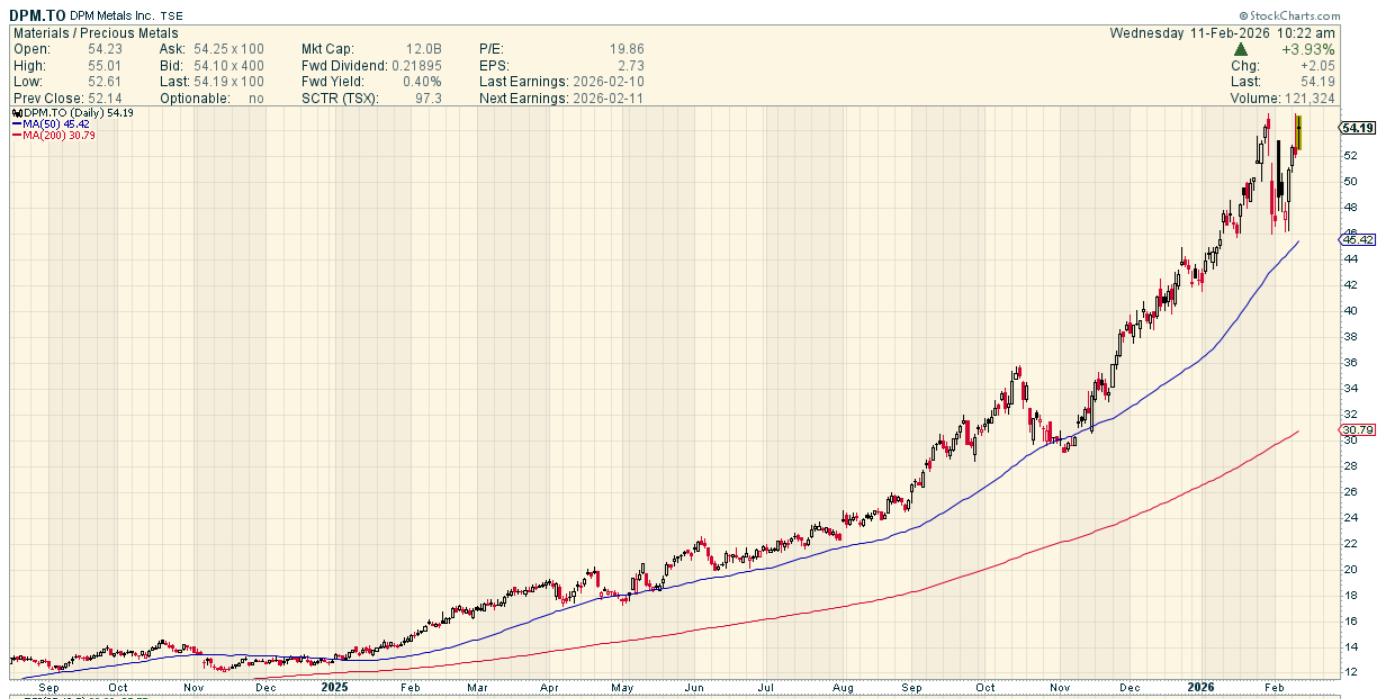Select the 45.42 MA(50) axis tag
The image size is (1386, 699).
coord(1356,239)
